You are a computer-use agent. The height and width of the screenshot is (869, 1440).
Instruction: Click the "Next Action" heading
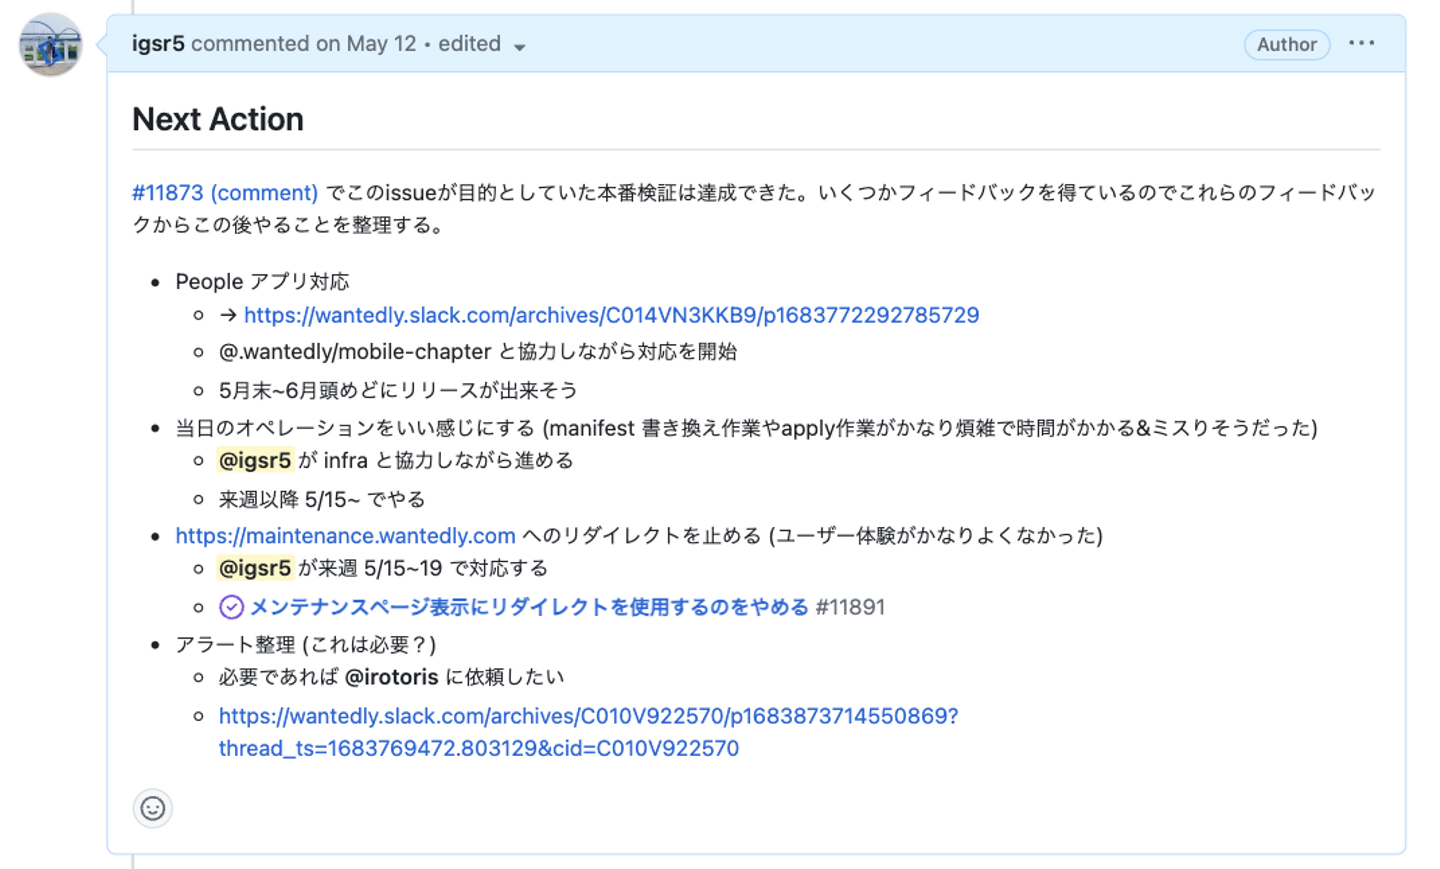pos(218,119)
